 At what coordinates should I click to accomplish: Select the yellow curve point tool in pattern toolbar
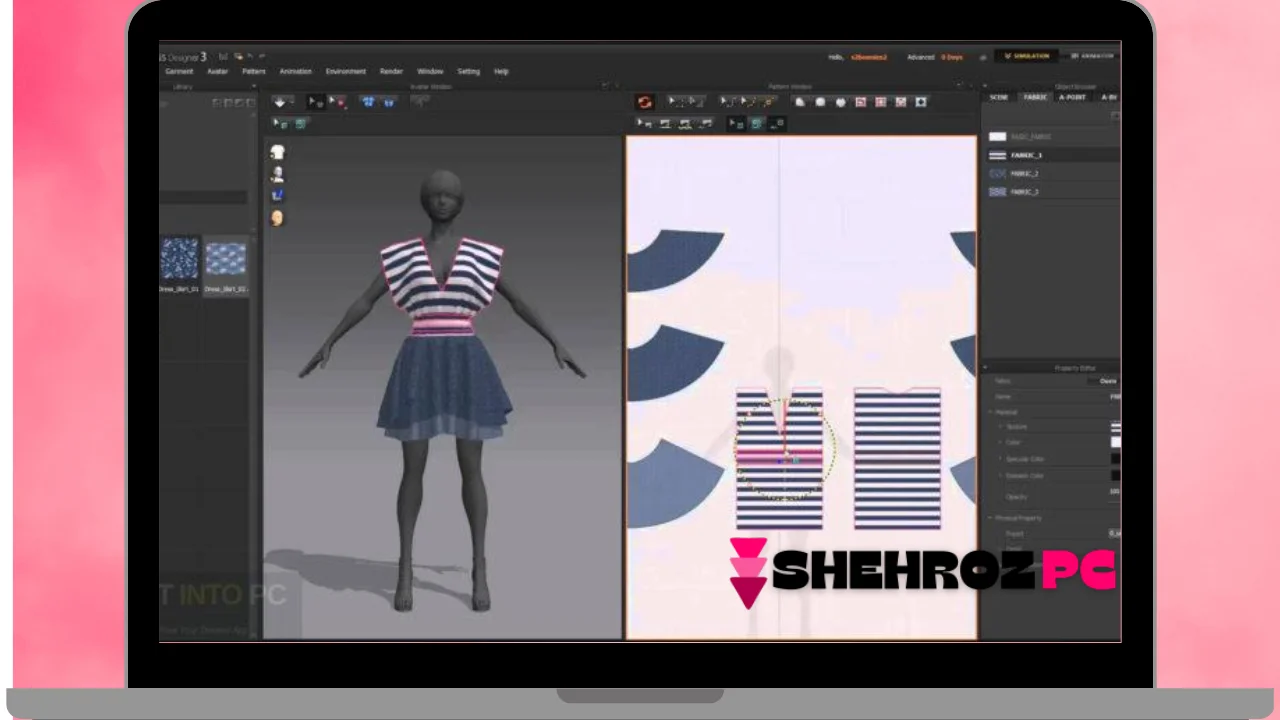769,102
